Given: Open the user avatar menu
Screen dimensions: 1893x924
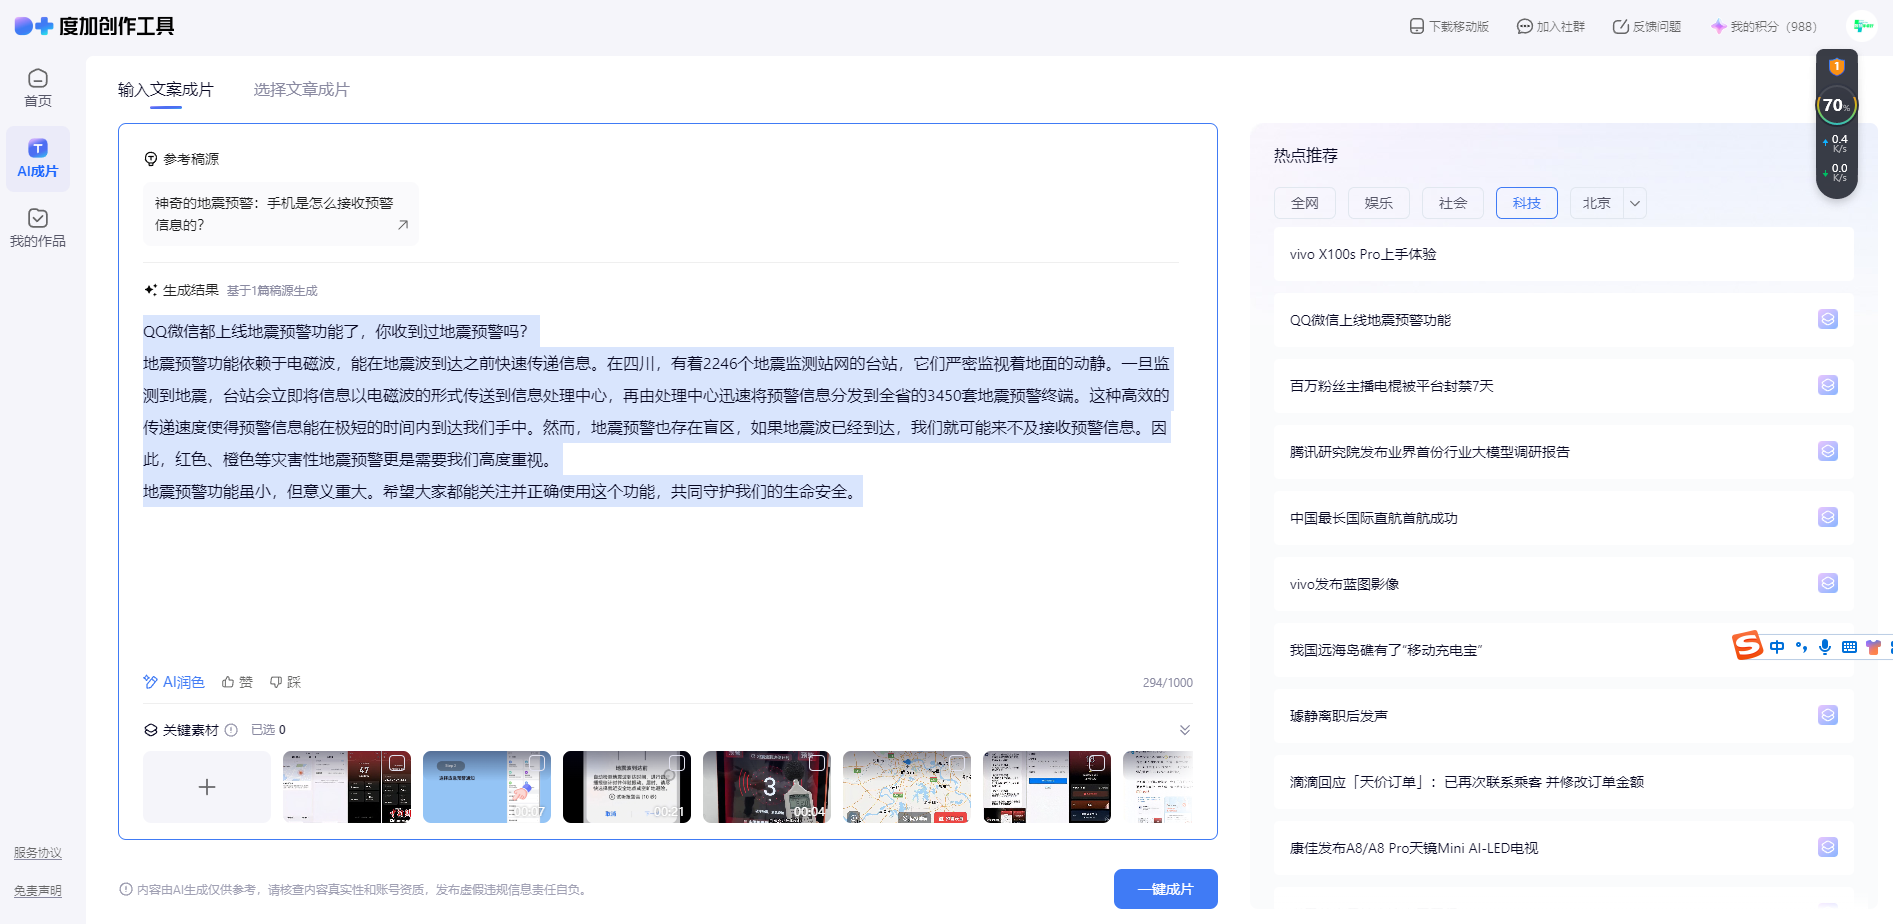Looking at the screenshot, I should [1862, 26].
